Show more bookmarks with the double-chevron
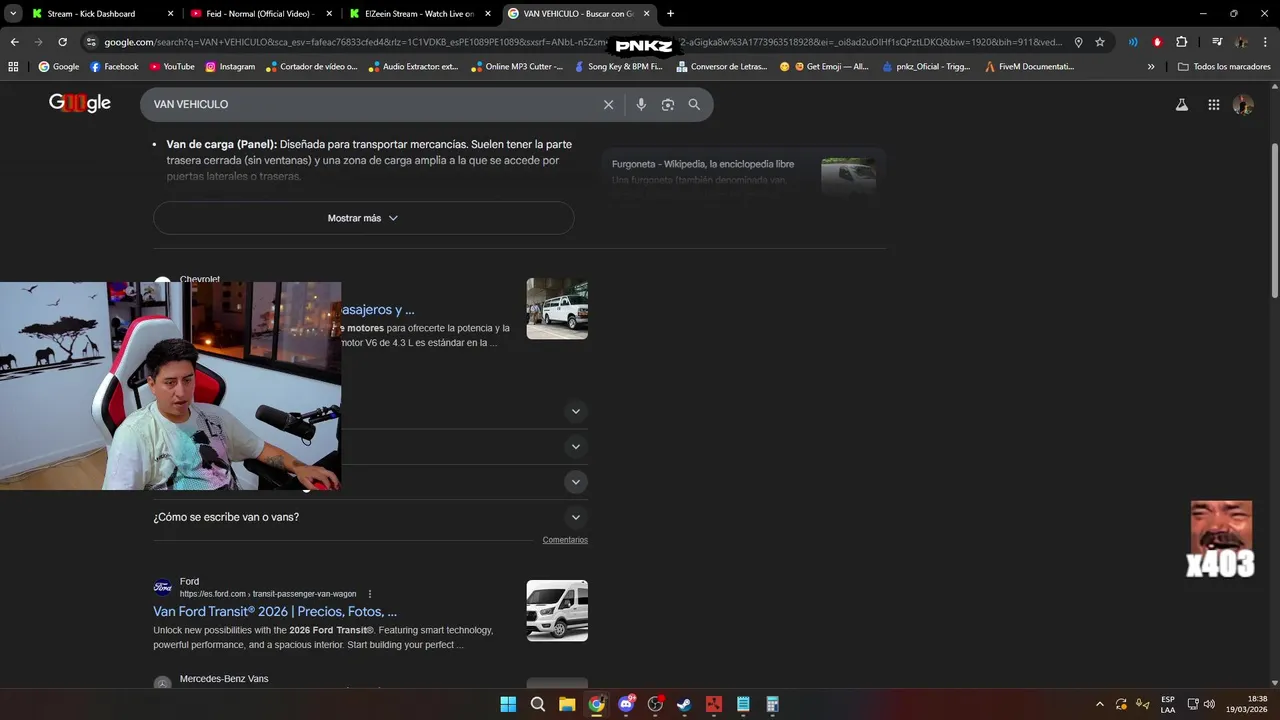The image size is (1280, 720). (1151, 67)
